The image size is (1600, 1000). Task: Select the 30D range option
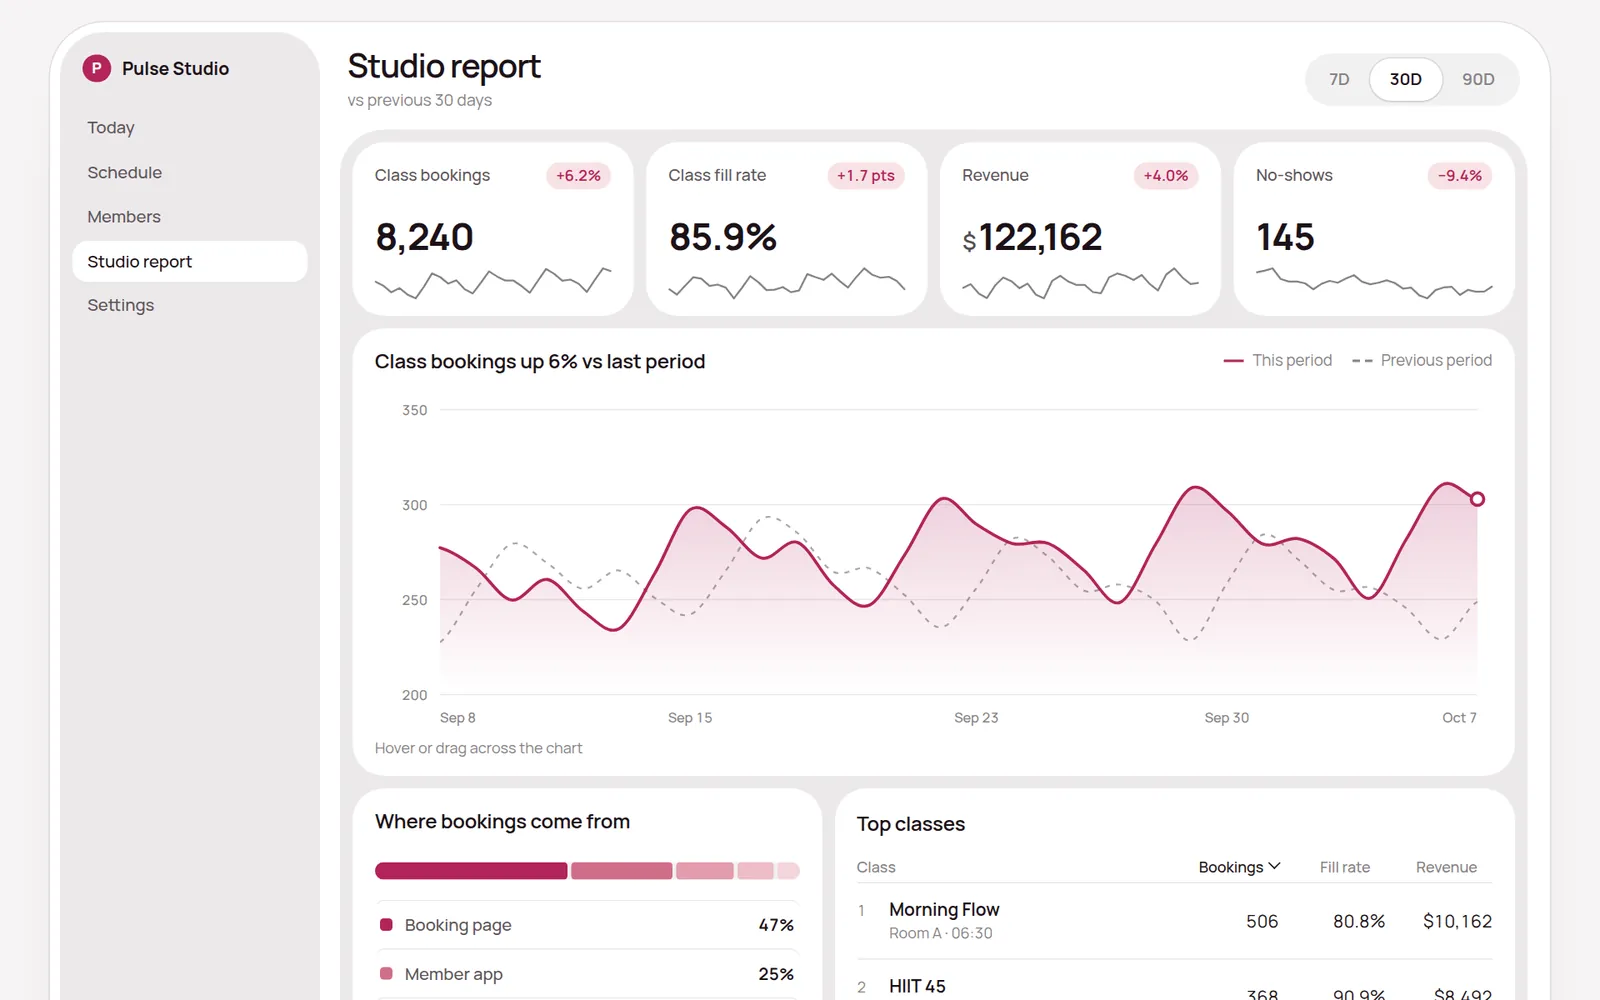click(1405, 79)
